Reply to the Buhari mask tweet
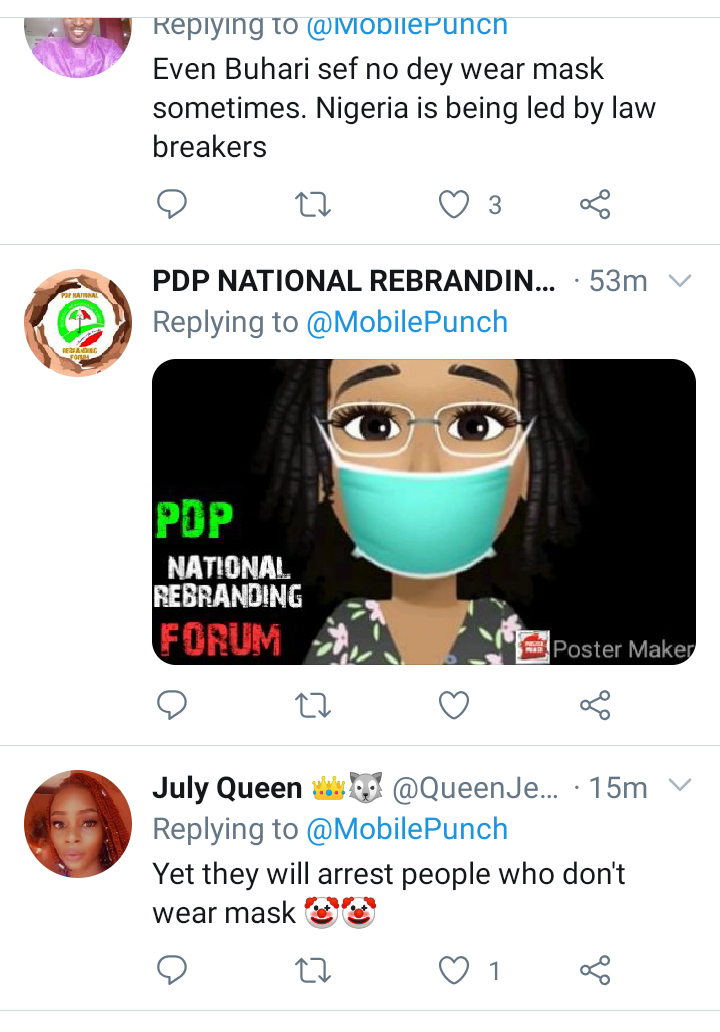 pyautogui.click(x=172, y=204)
